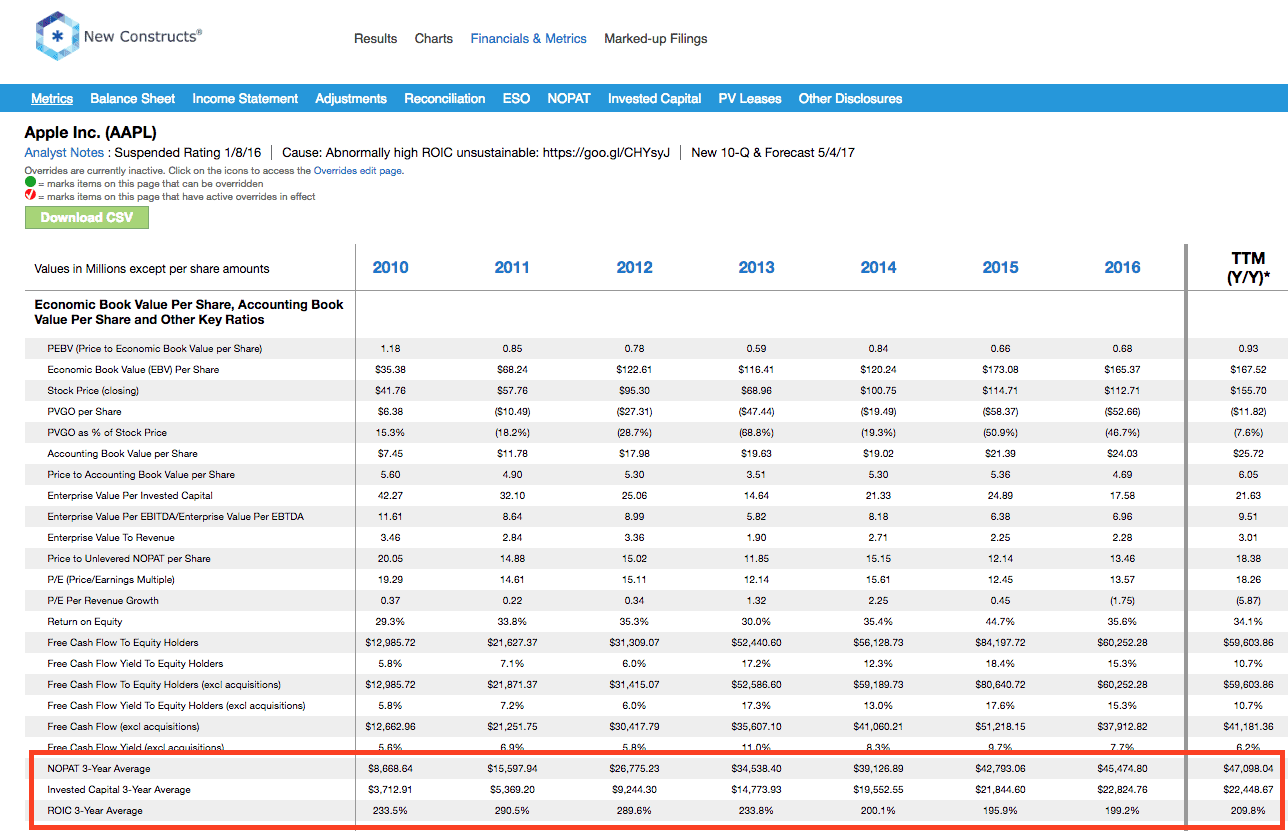Click 2014 Invested Capital average $19,552.55

878,790
